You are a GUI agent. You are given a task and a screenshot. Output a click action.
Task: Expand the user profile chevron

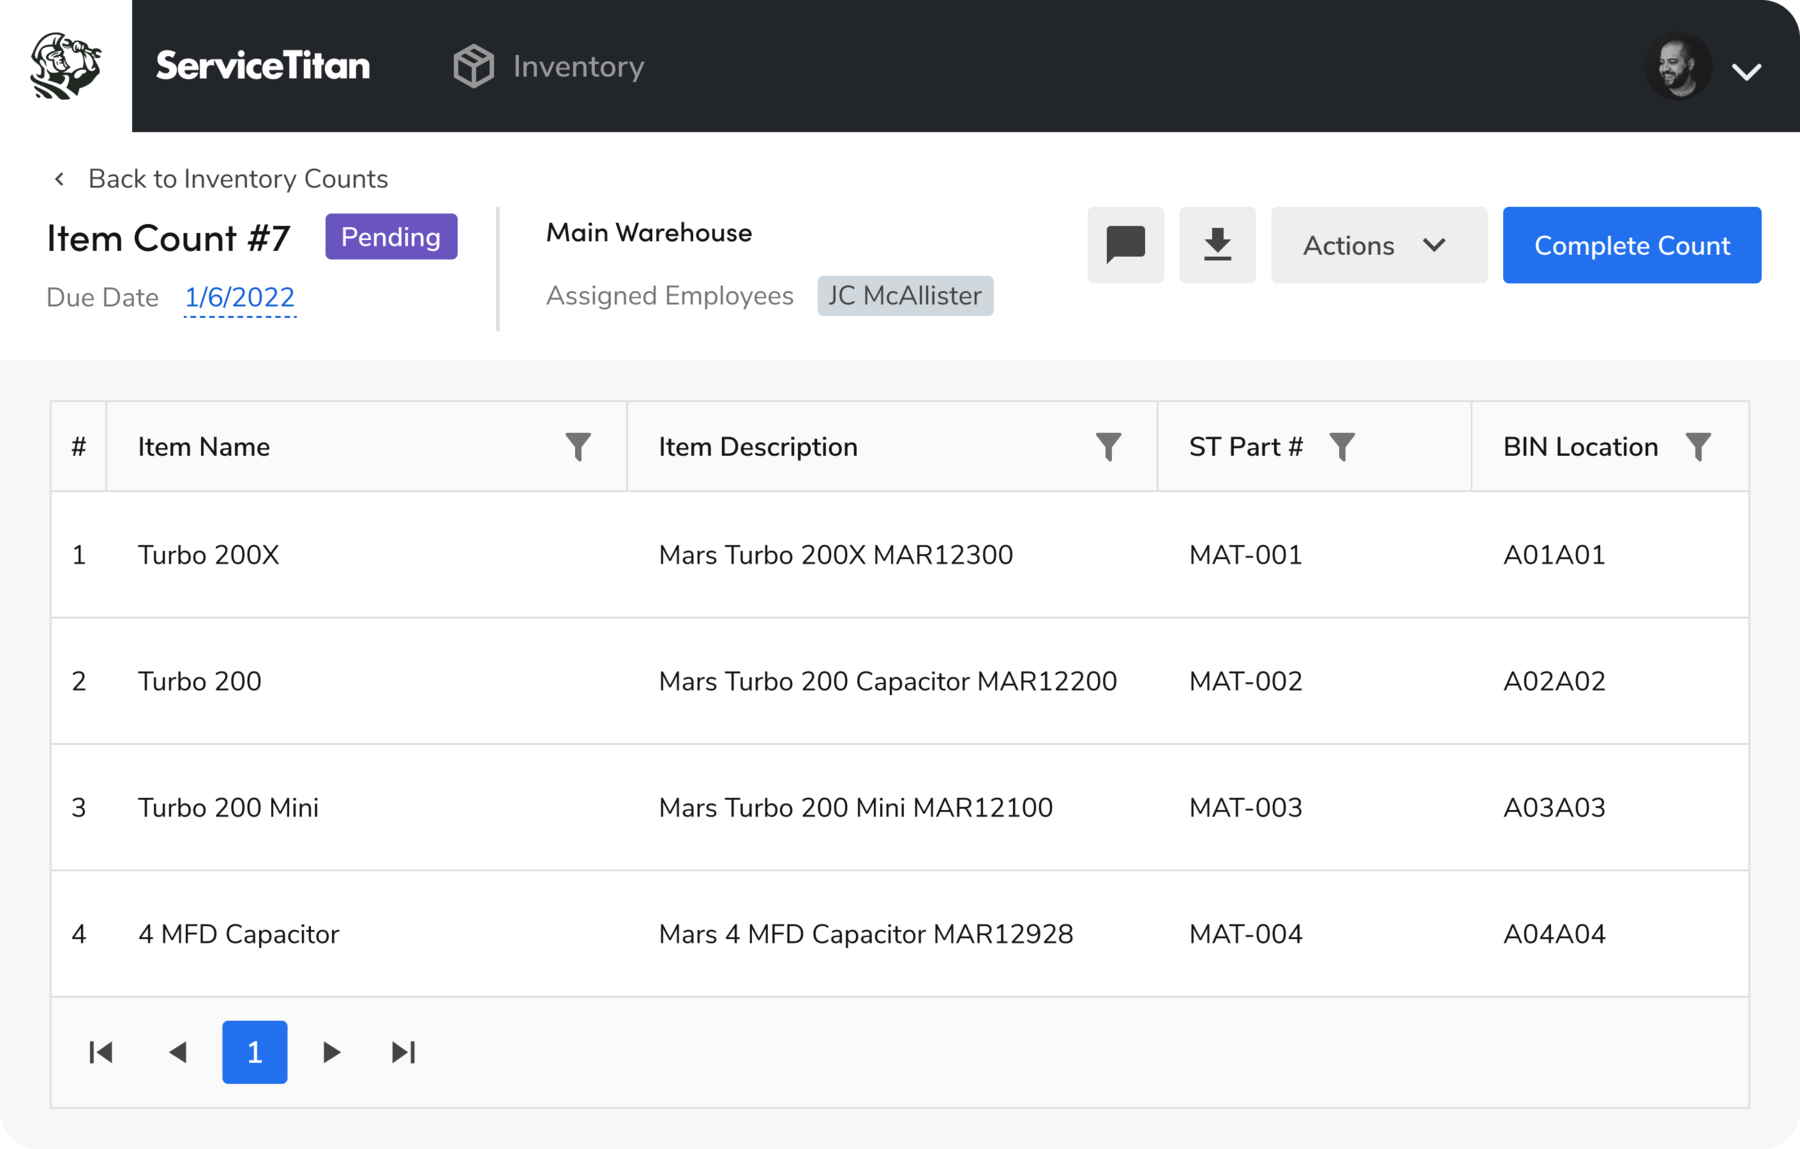point(1748,70)
